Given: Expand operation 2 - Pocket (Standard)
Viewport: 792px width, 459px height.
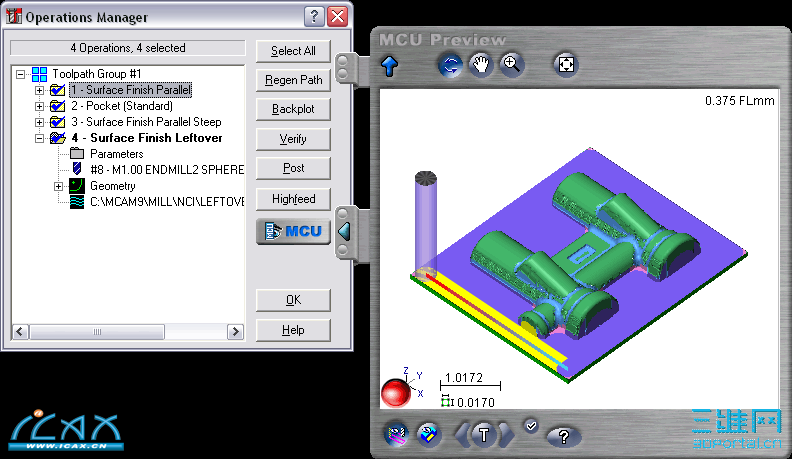Looking at the screenshot, I should 39,106.
